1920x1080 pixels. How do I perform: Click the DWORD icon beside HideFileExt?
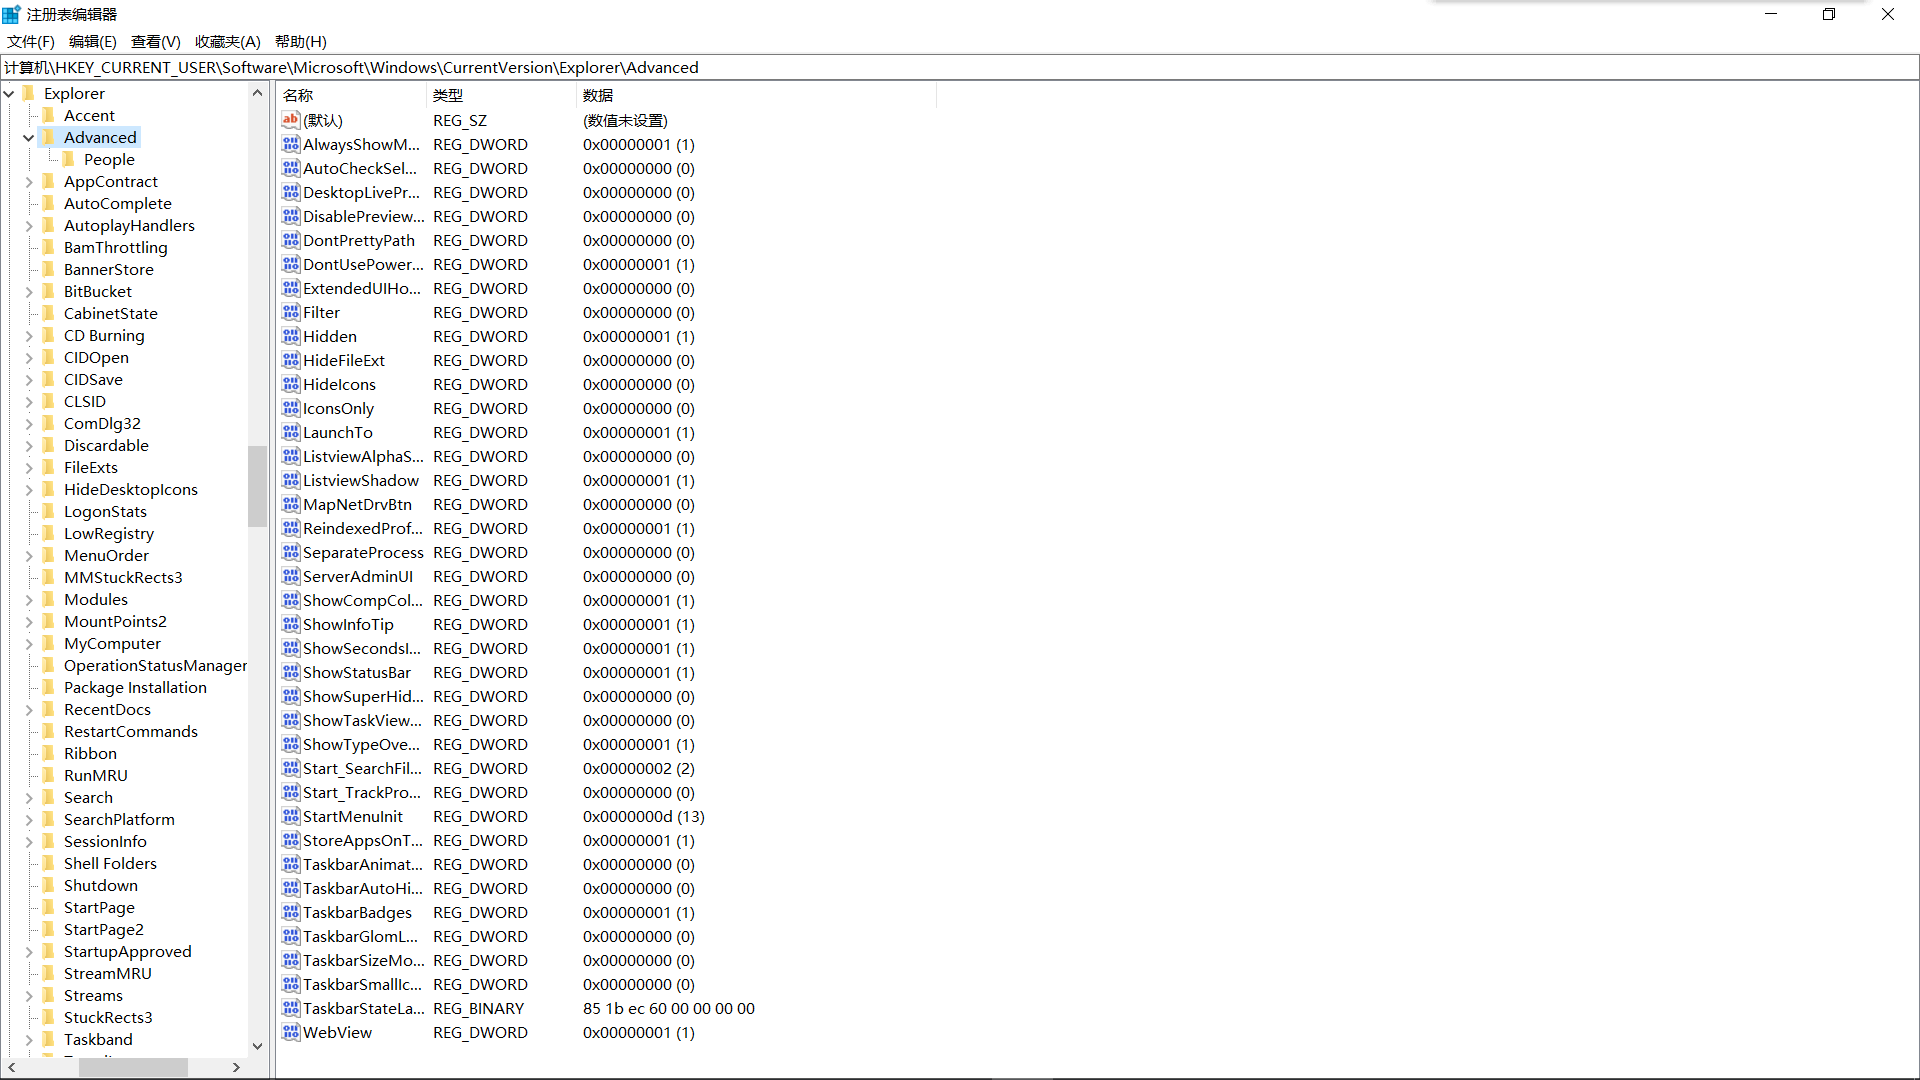click(290, 360)
